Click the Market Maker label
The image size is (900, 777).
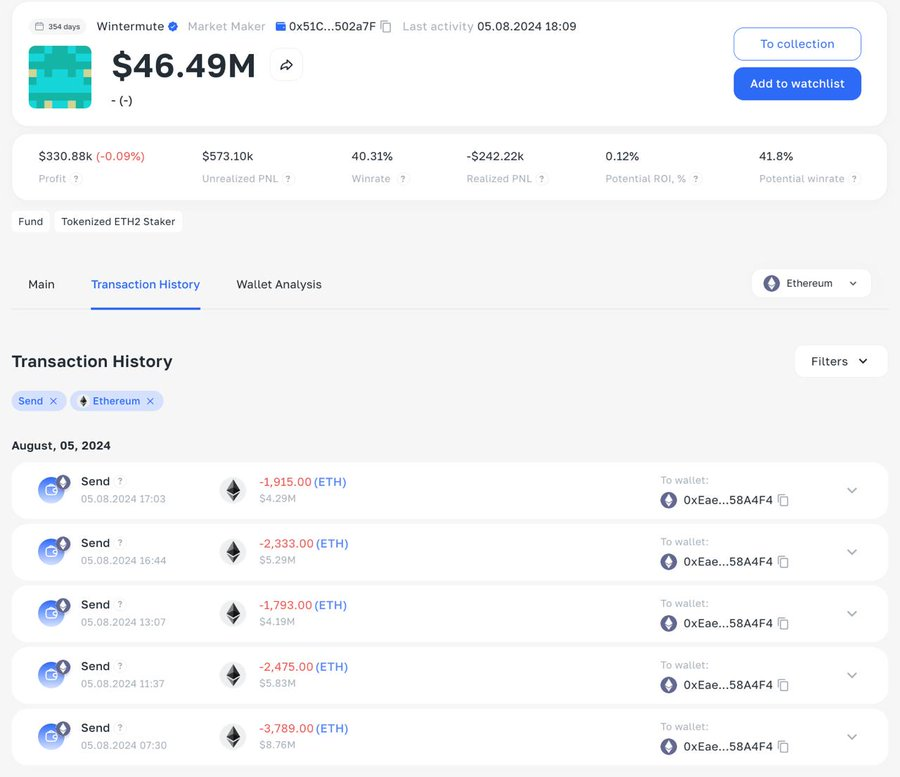click(227, 26)
